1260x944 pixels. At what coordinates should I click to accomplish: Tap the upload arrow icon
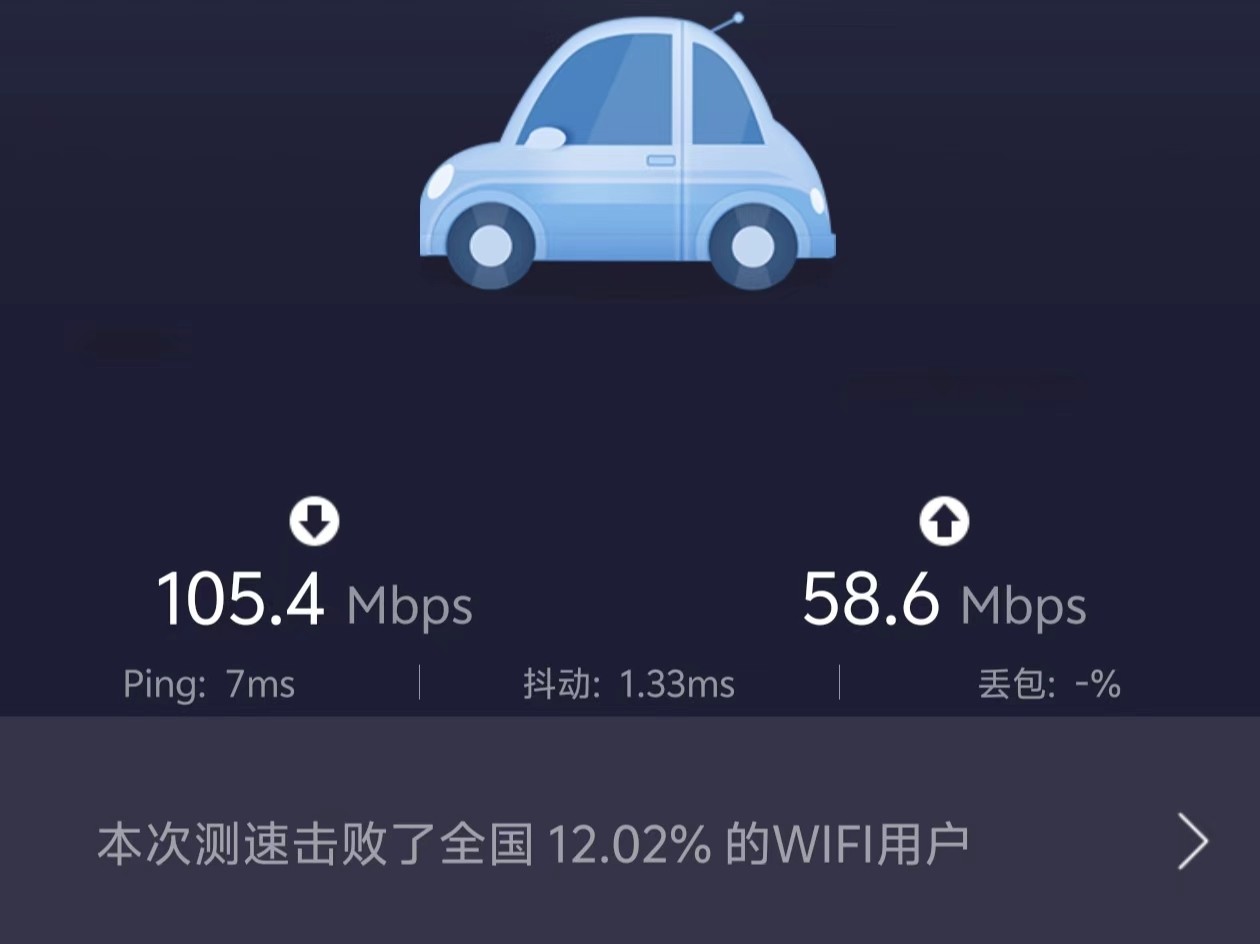tap(944, 522)
